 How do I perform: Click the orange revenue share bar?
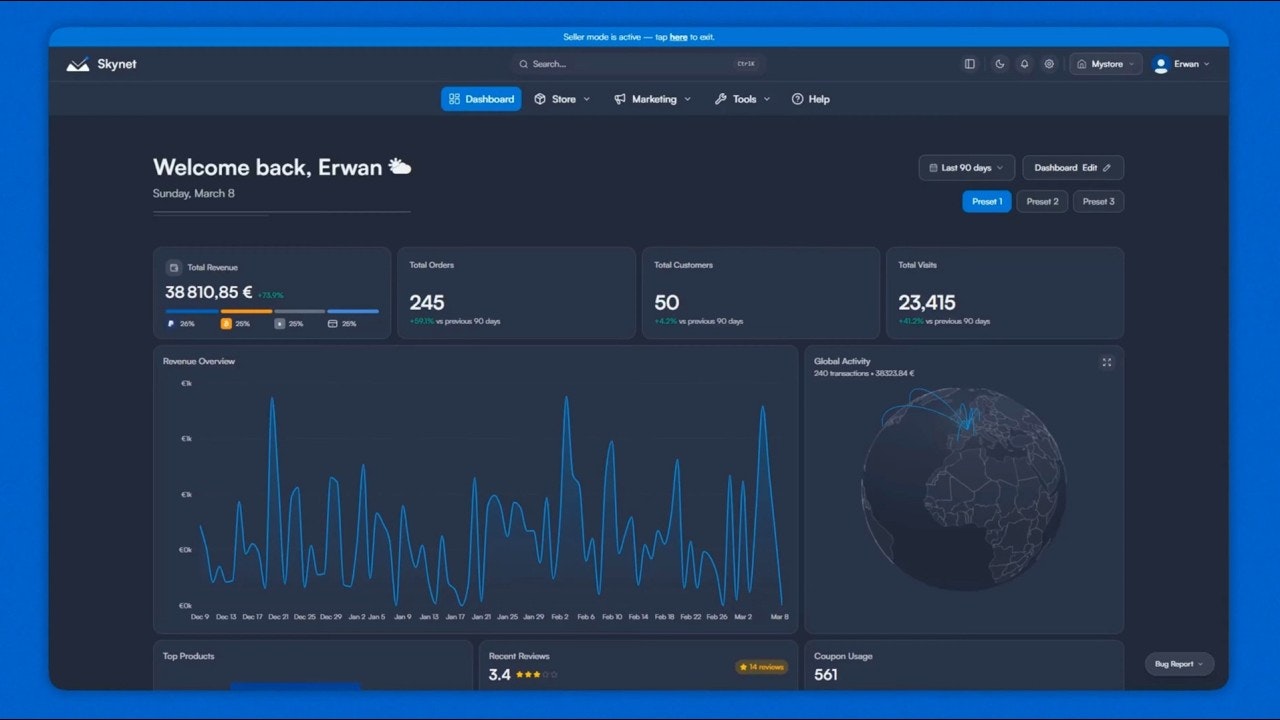[246, 311]
